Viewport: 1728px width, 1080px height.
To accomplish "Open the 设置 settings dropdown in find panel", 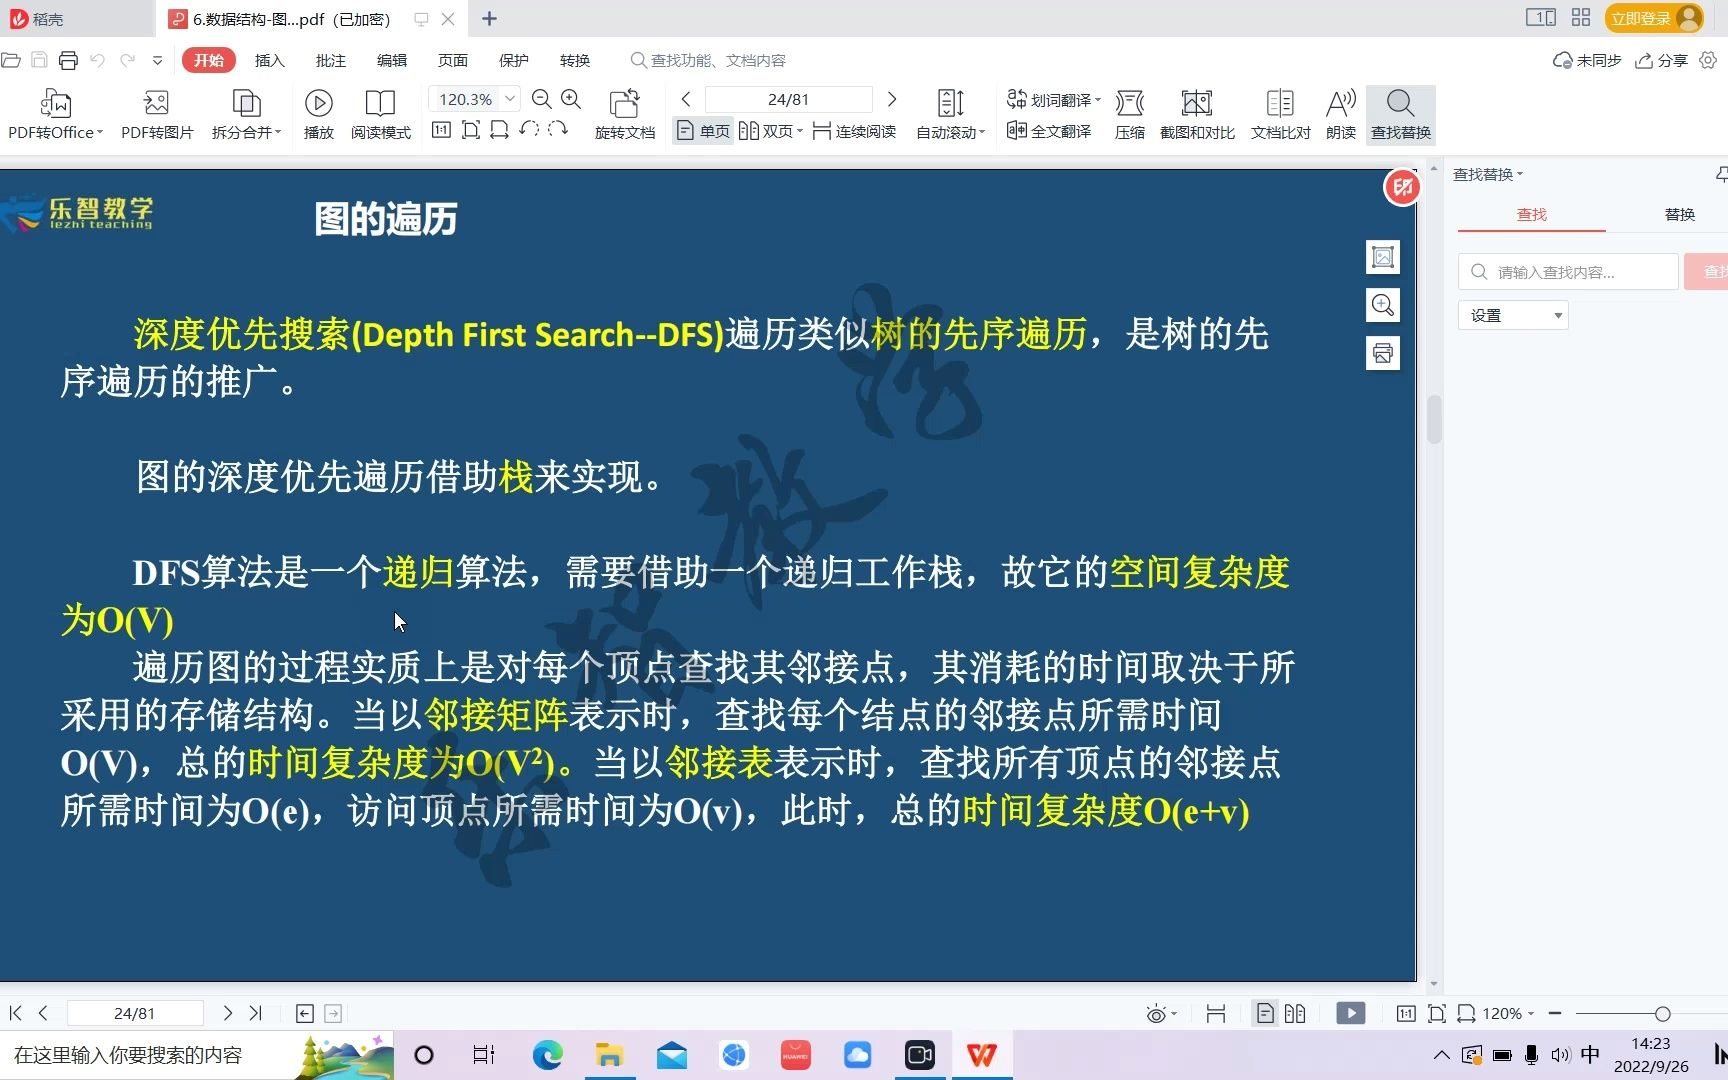I will (1512, 314).
